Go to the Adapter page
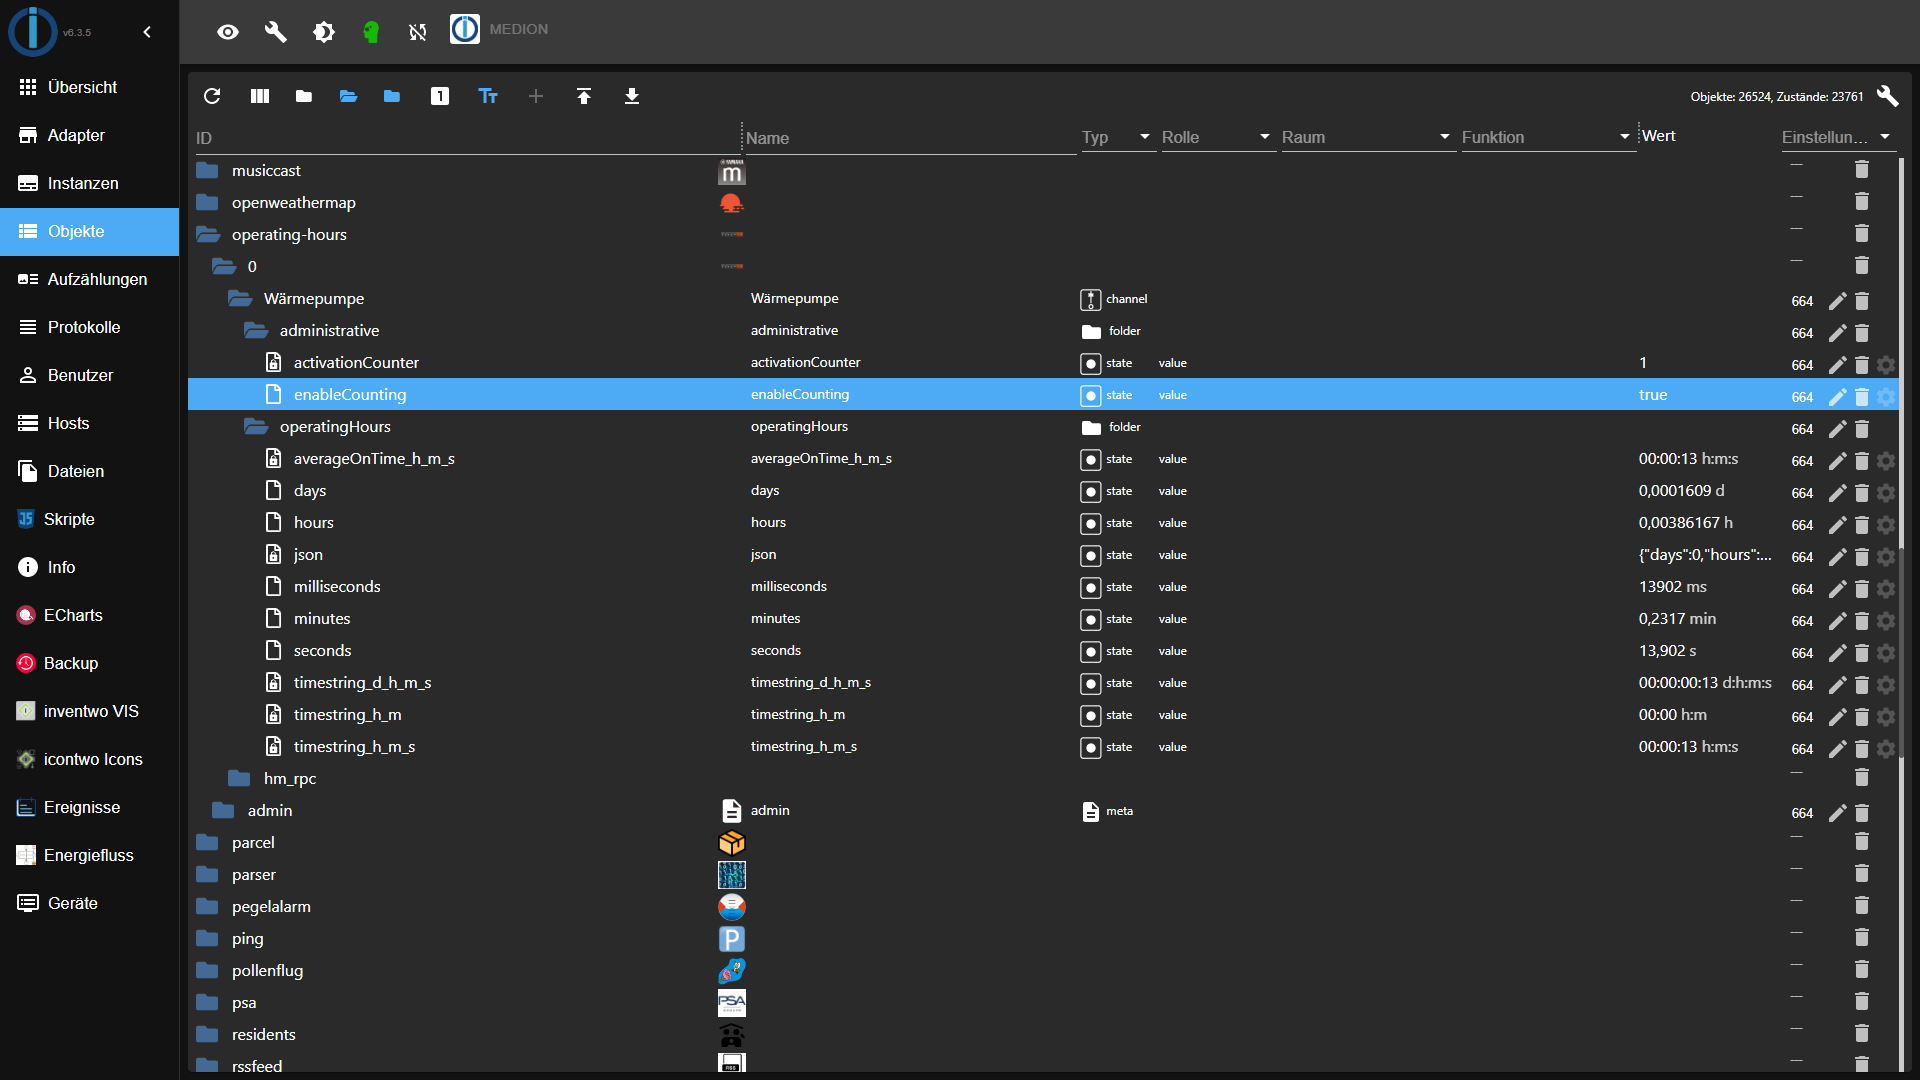 tap(90, 135)
